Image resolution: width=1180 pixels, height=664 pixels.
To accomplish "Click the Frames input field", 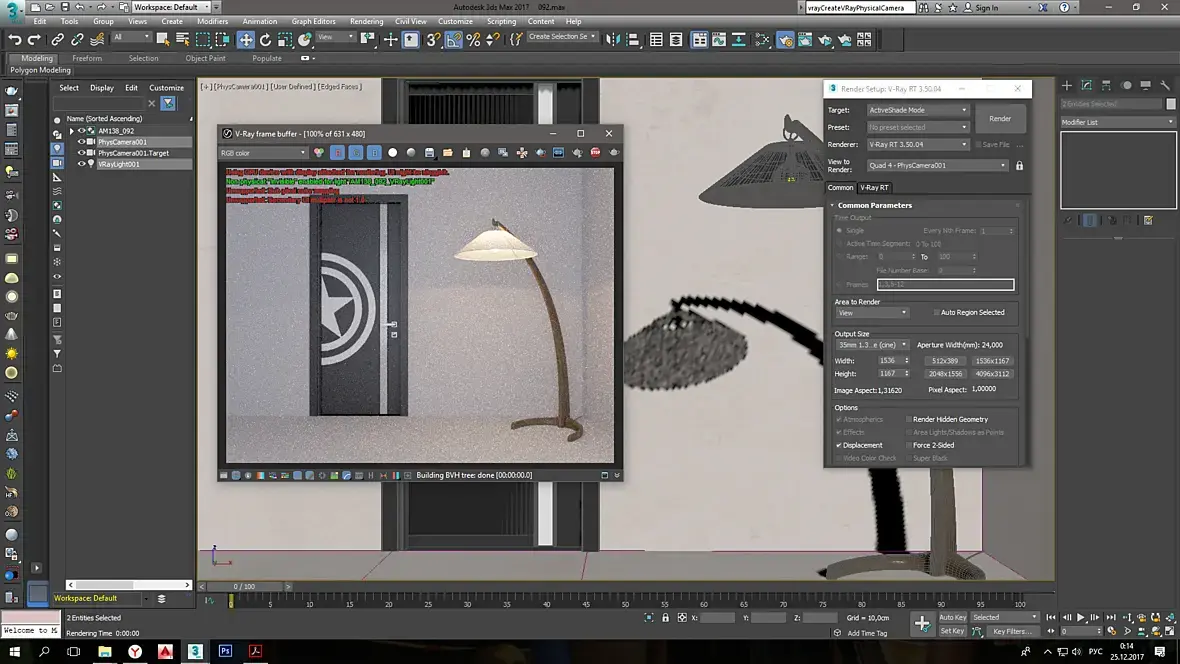I will [945, 285].
